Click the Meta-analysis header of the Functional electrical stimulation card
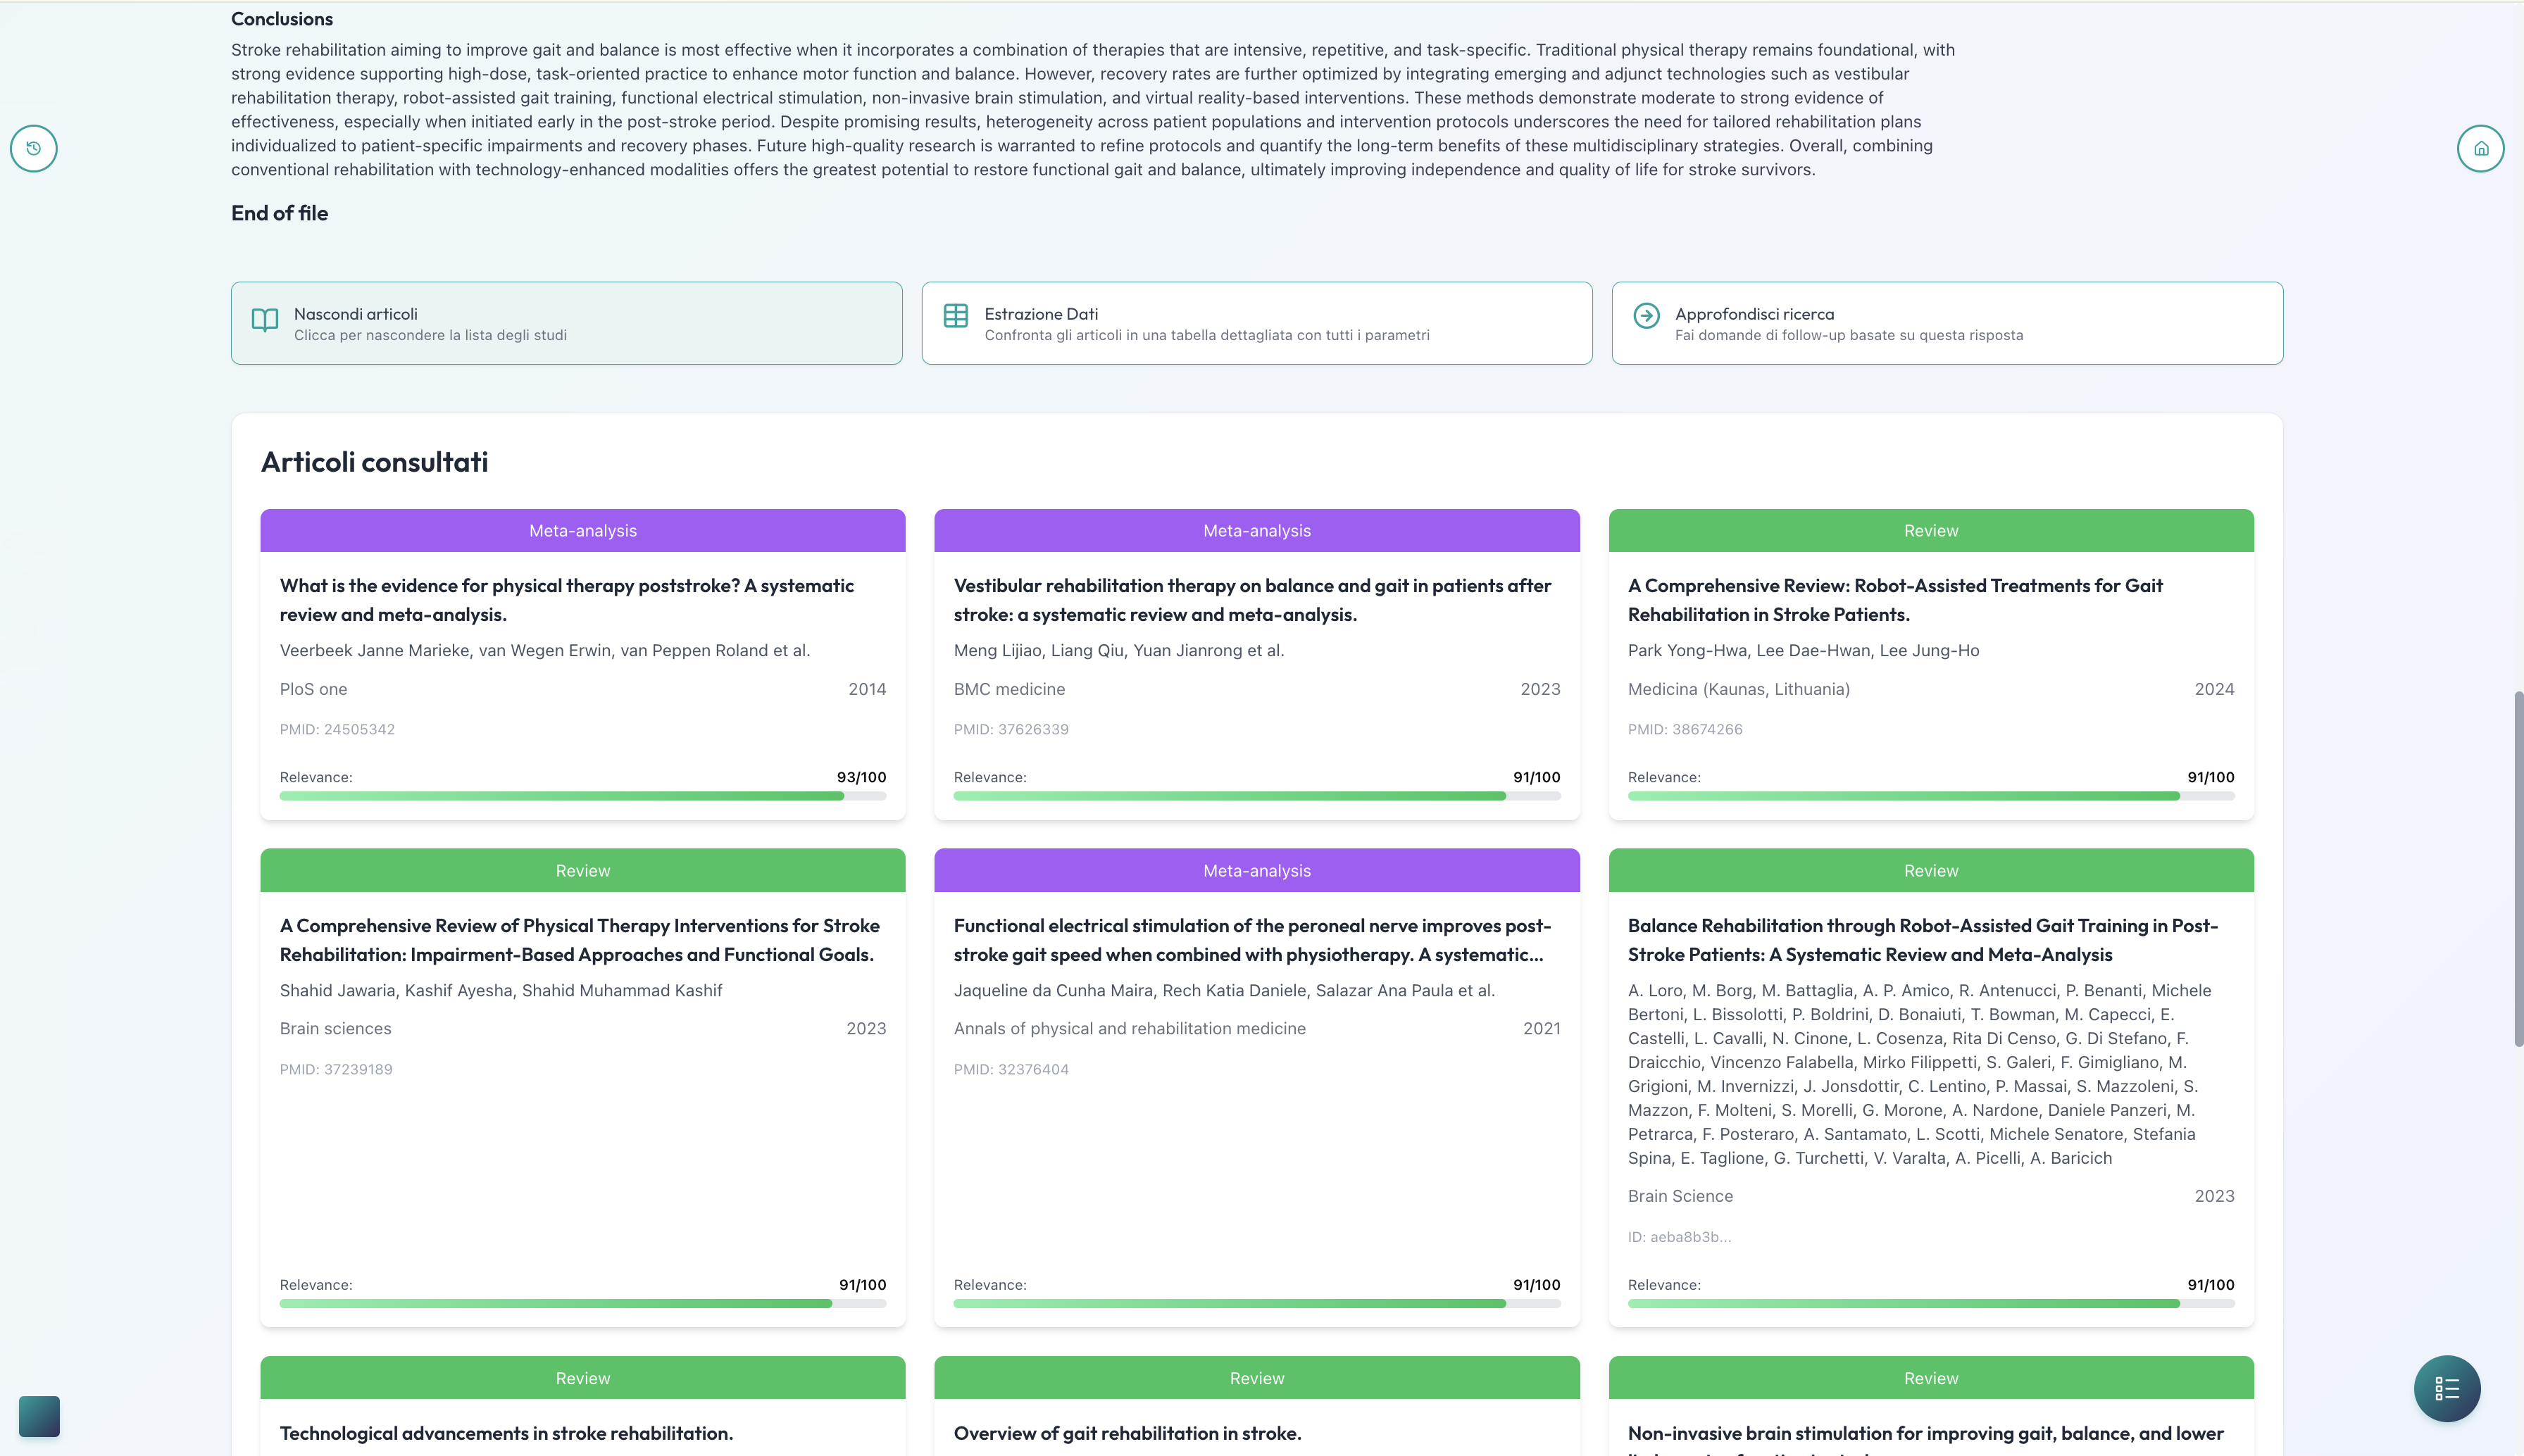The image size is (2524, 1456). 1256,870
